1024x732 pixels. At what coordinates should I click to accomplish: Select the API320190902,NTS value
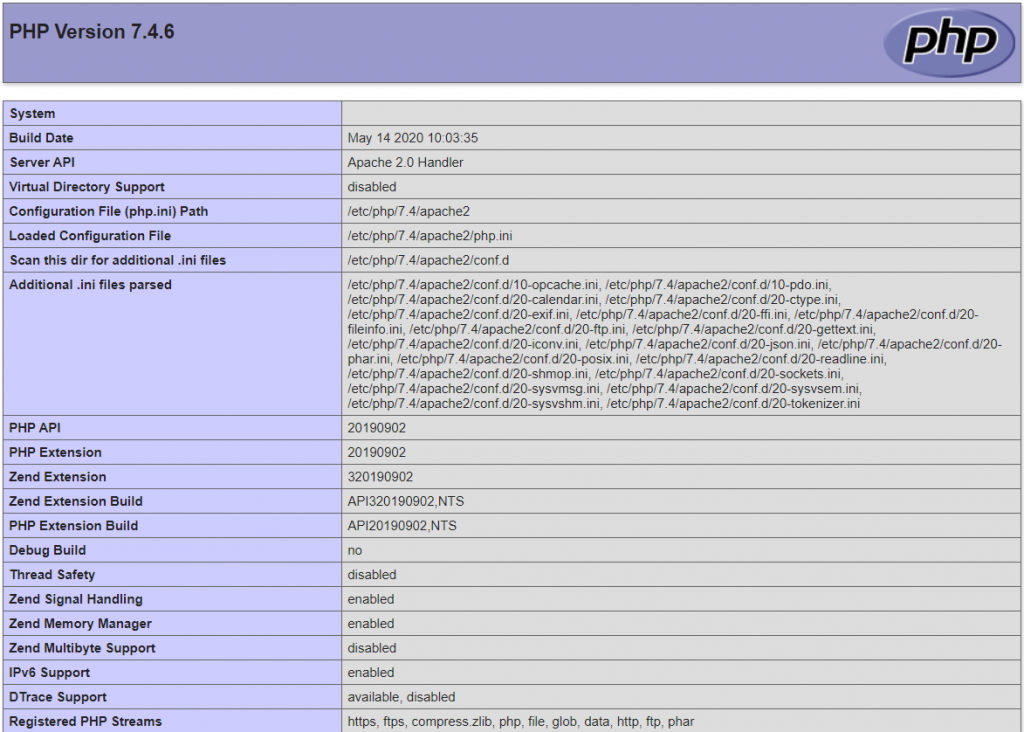tap(406, 501)
